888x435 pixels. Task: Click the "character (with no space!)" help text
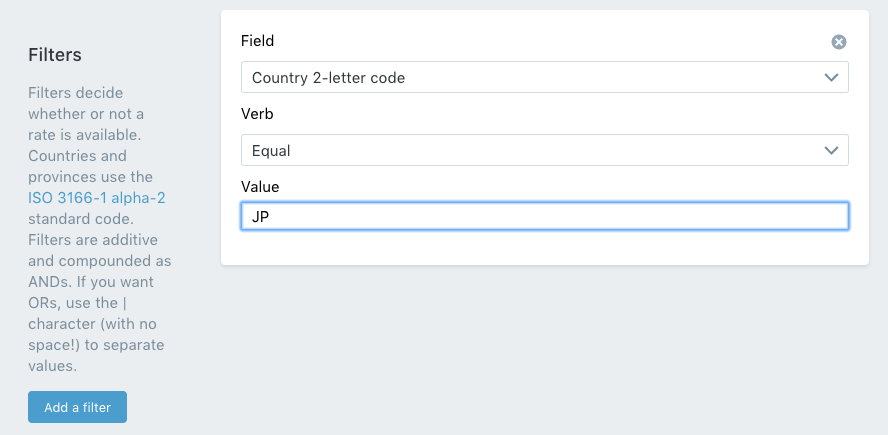point(96,334)
